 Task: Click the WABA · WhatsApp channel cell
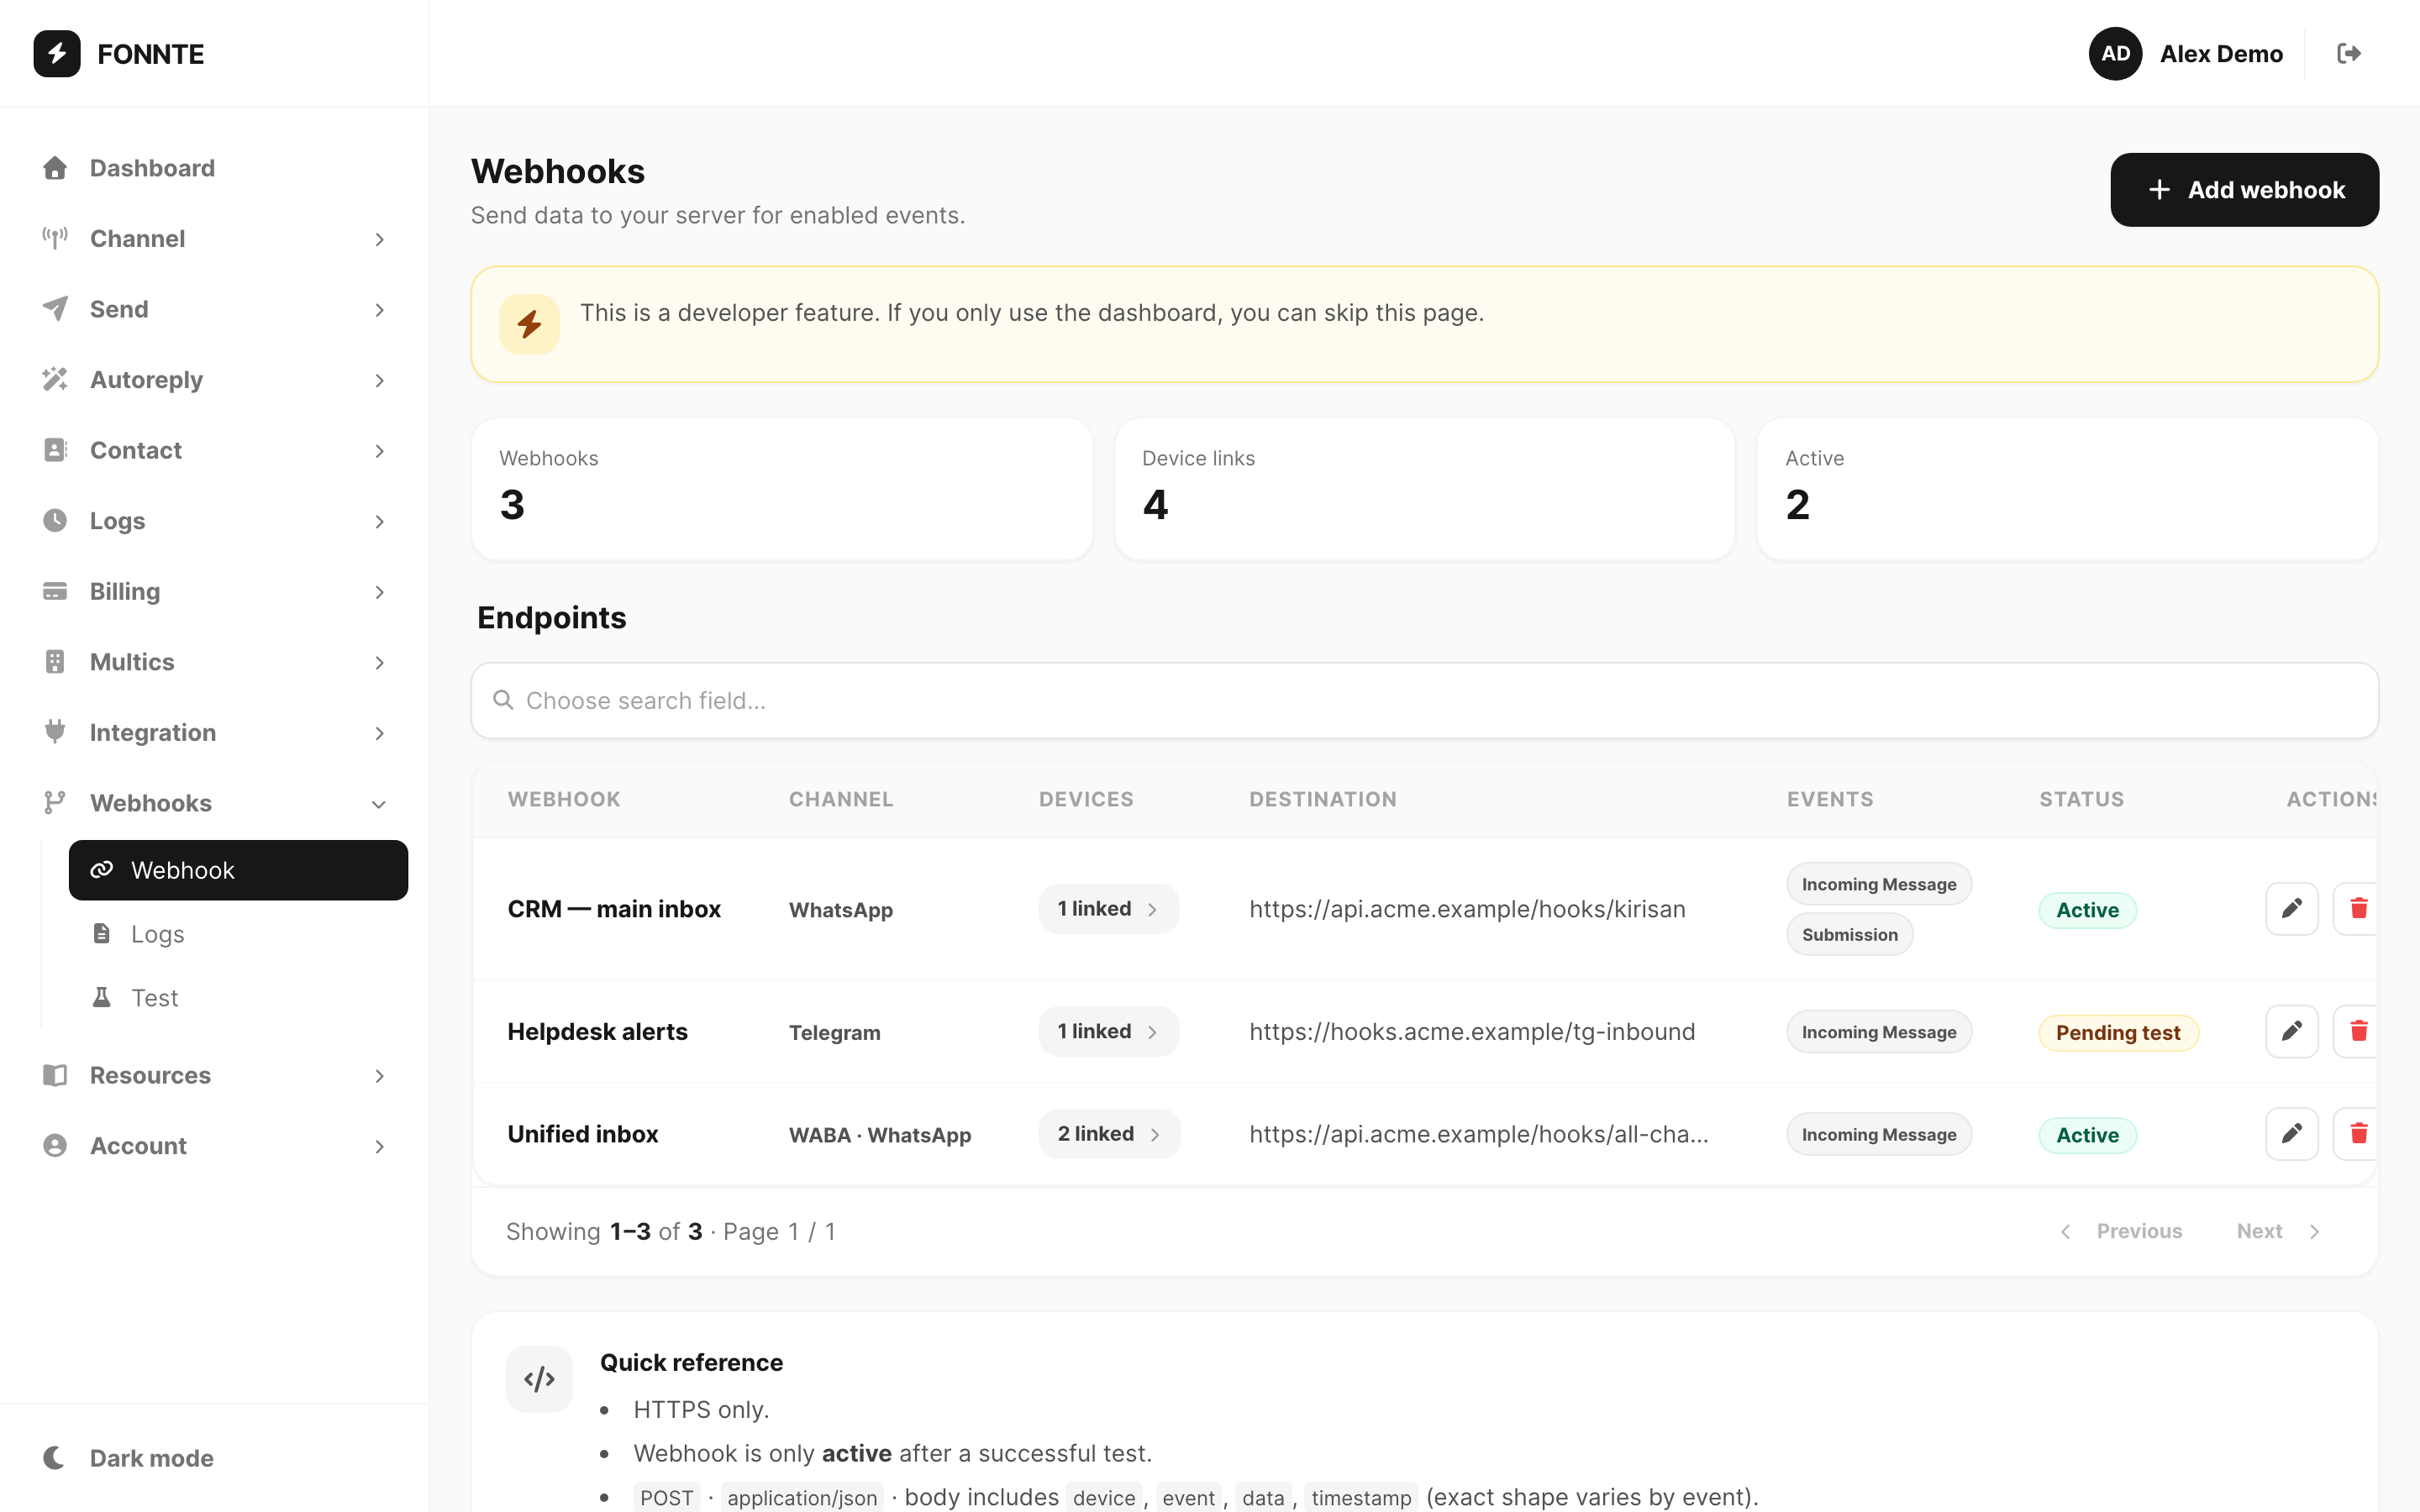(x=880, y=1135)
